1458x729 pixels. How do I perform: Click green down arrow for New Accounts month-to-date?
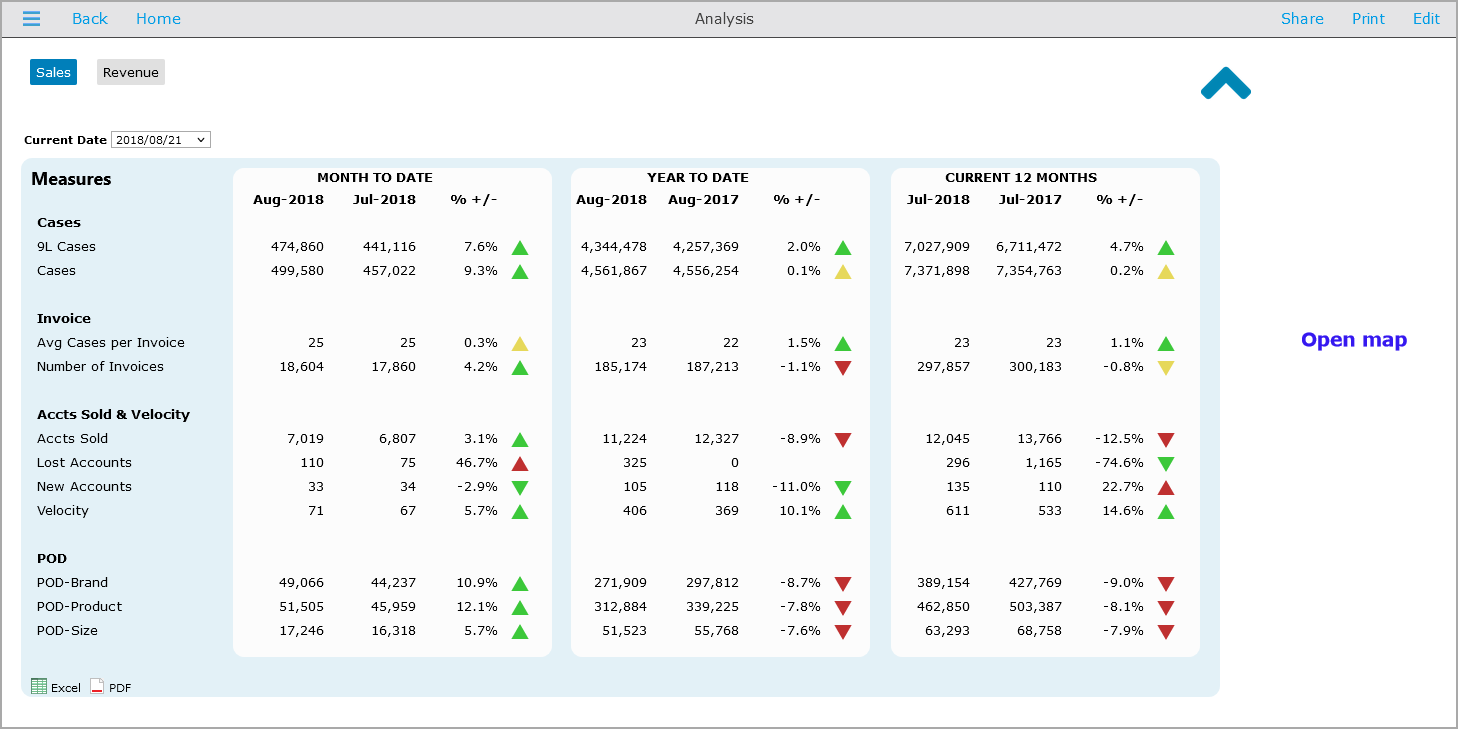click(x=520, y=488)
